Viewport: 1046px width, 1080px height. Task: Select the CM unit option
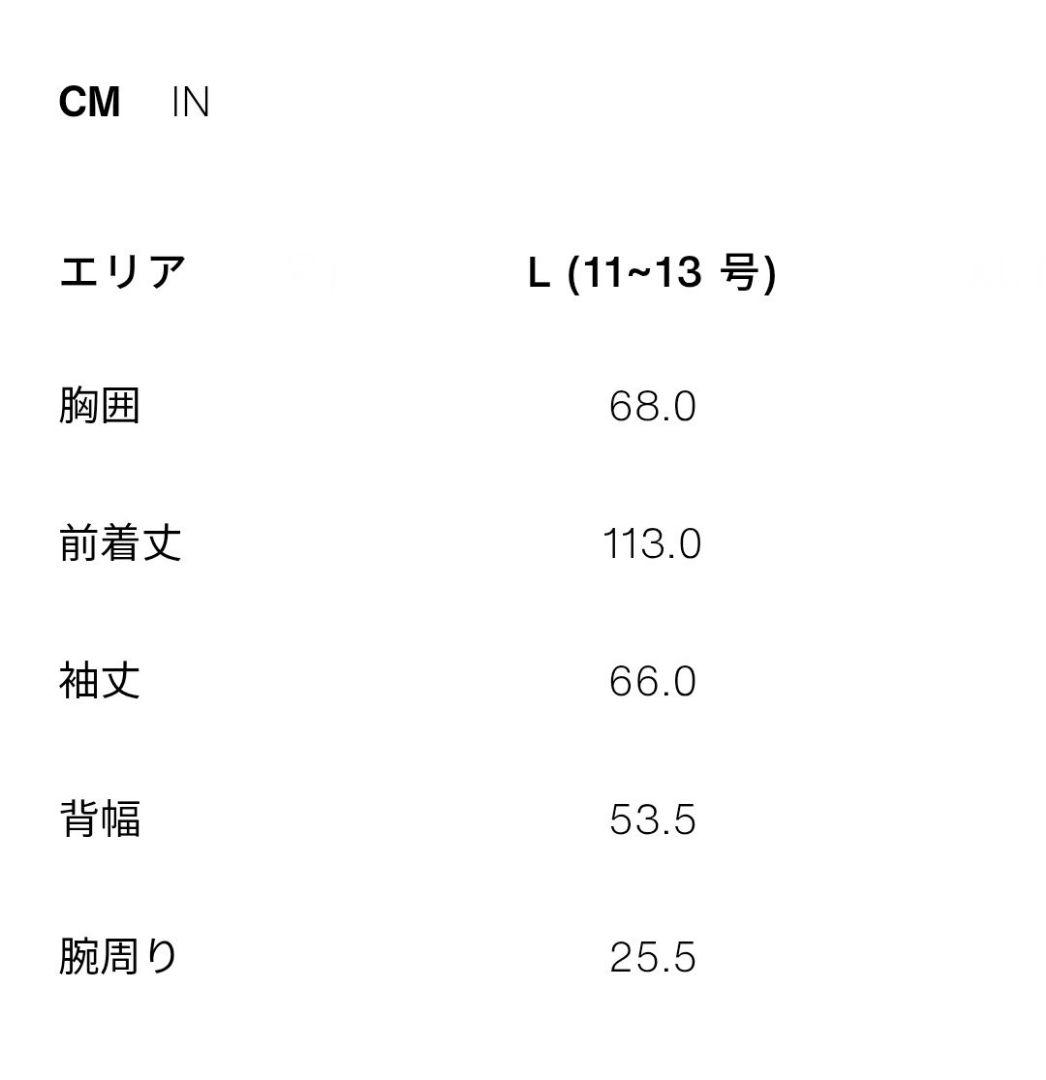(89, 101)
